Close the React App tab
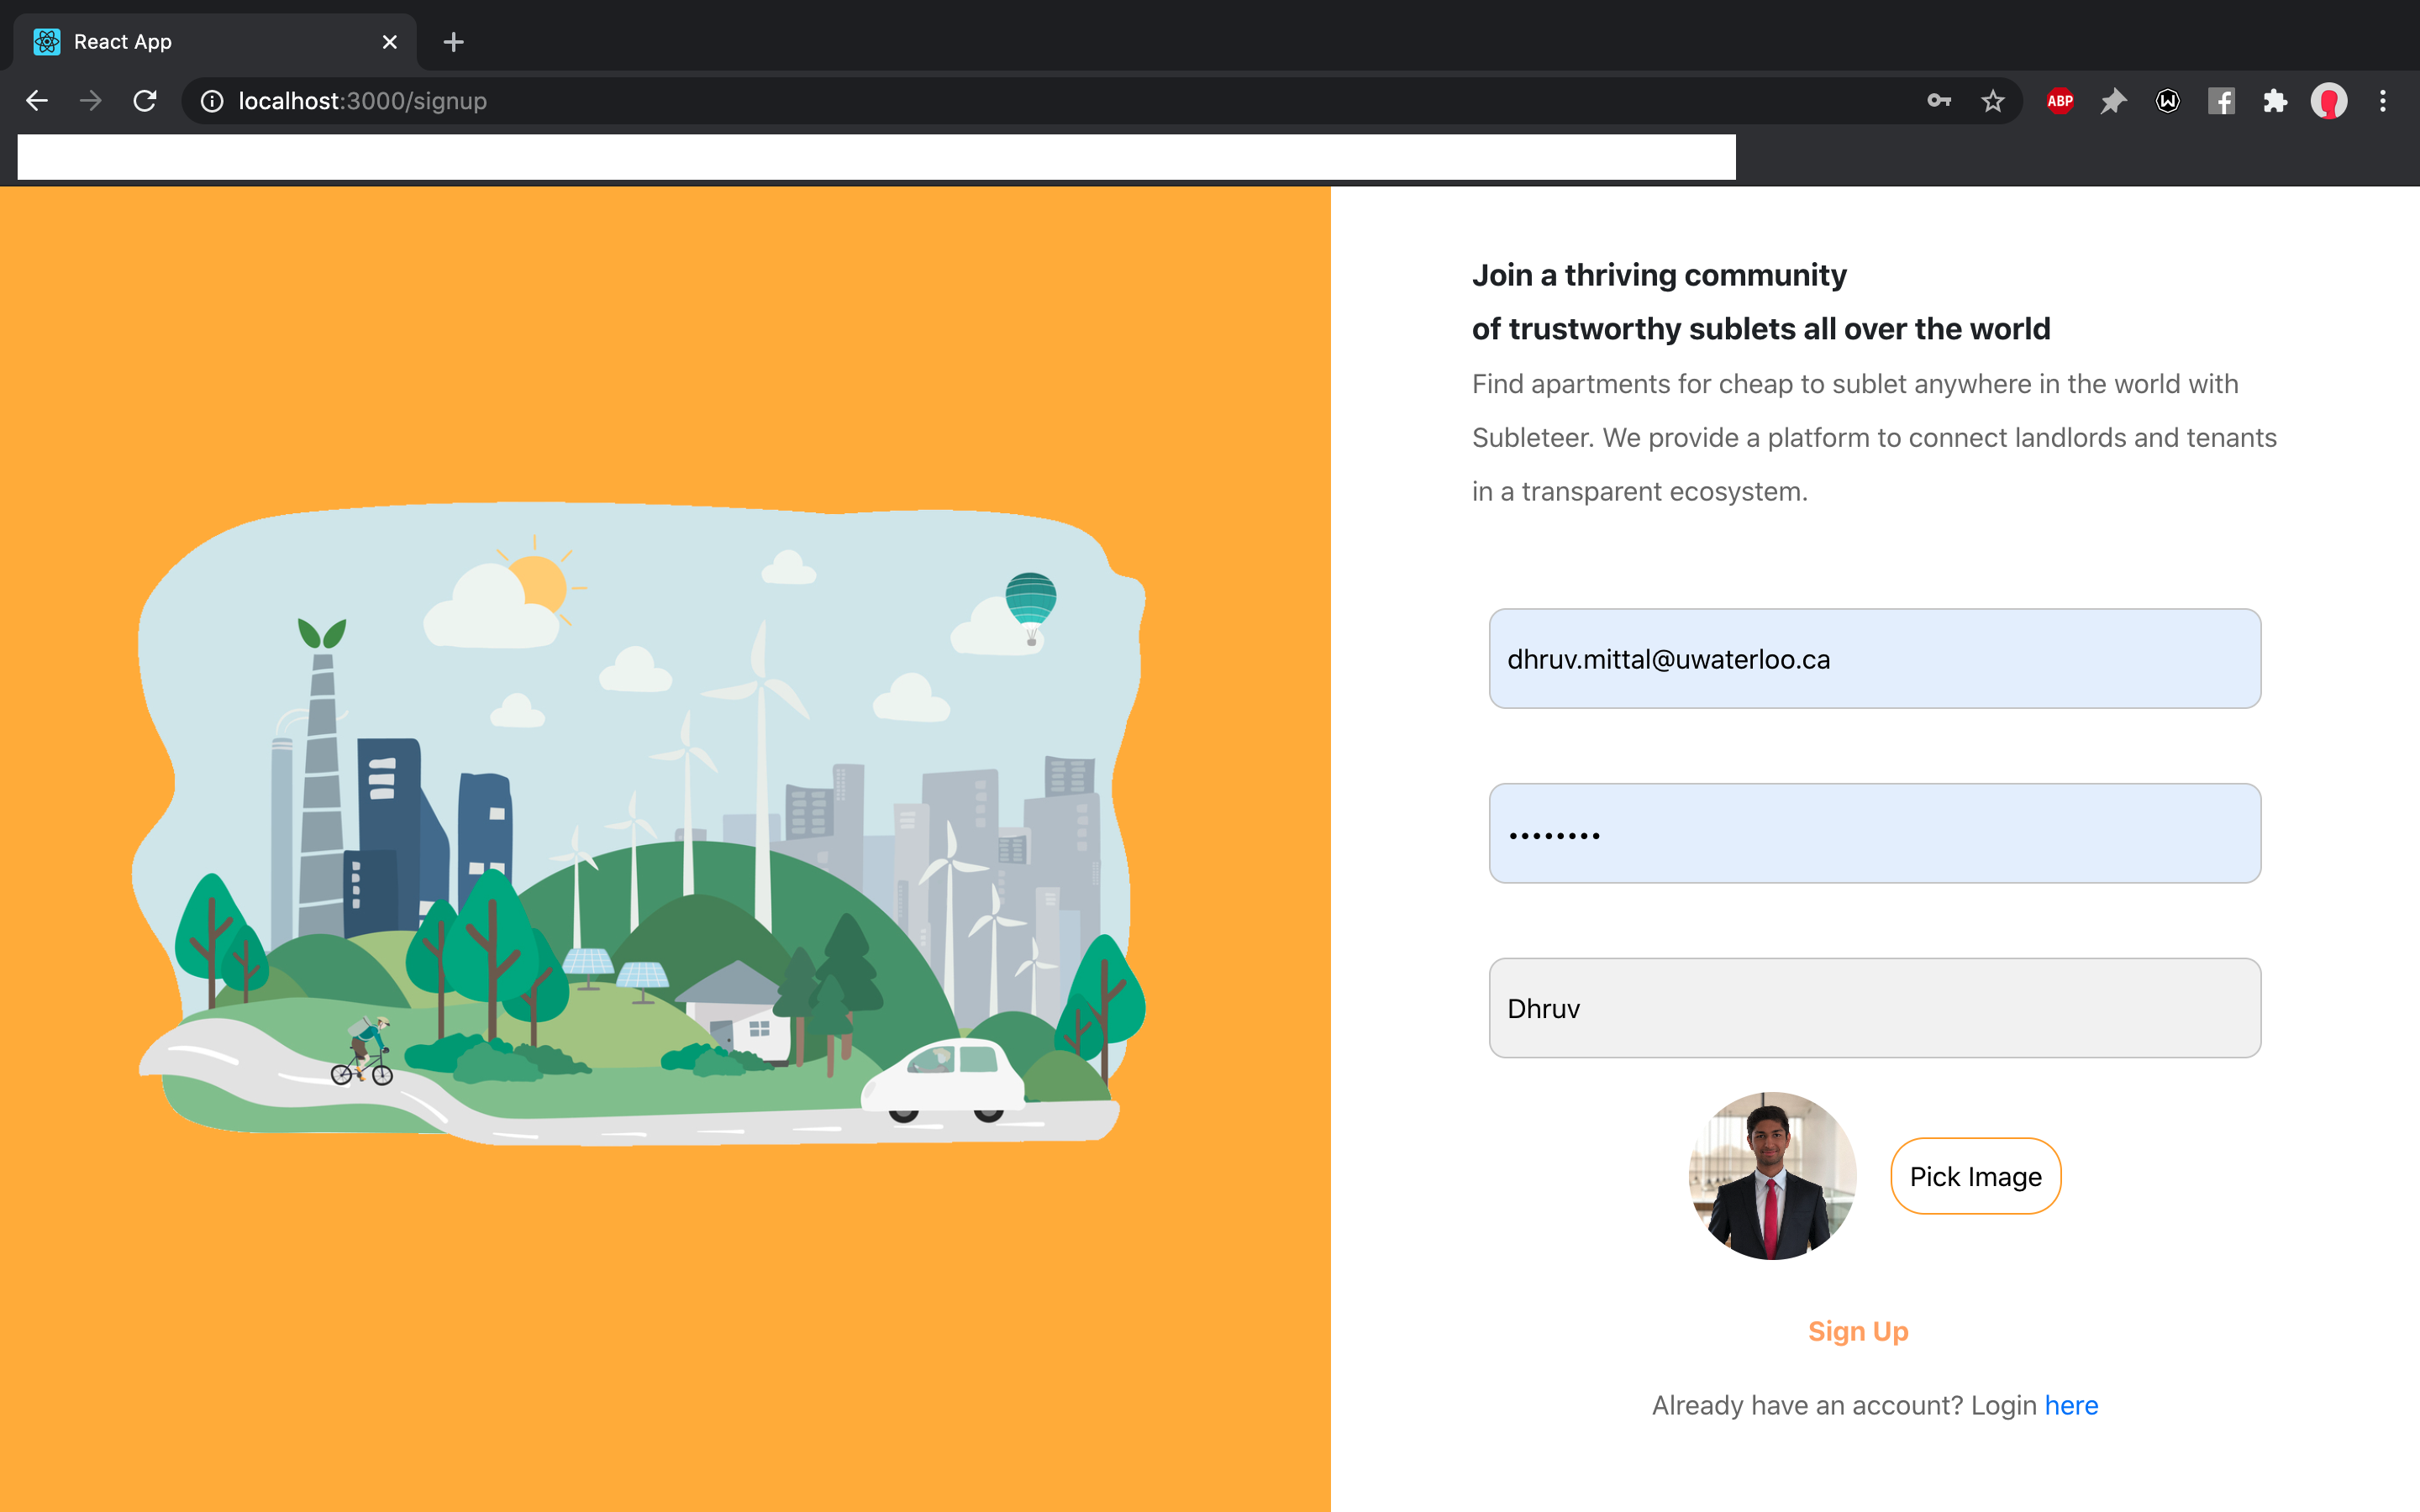The height and width of the screenshot is (1512, 2420). [x=390, y=42]
